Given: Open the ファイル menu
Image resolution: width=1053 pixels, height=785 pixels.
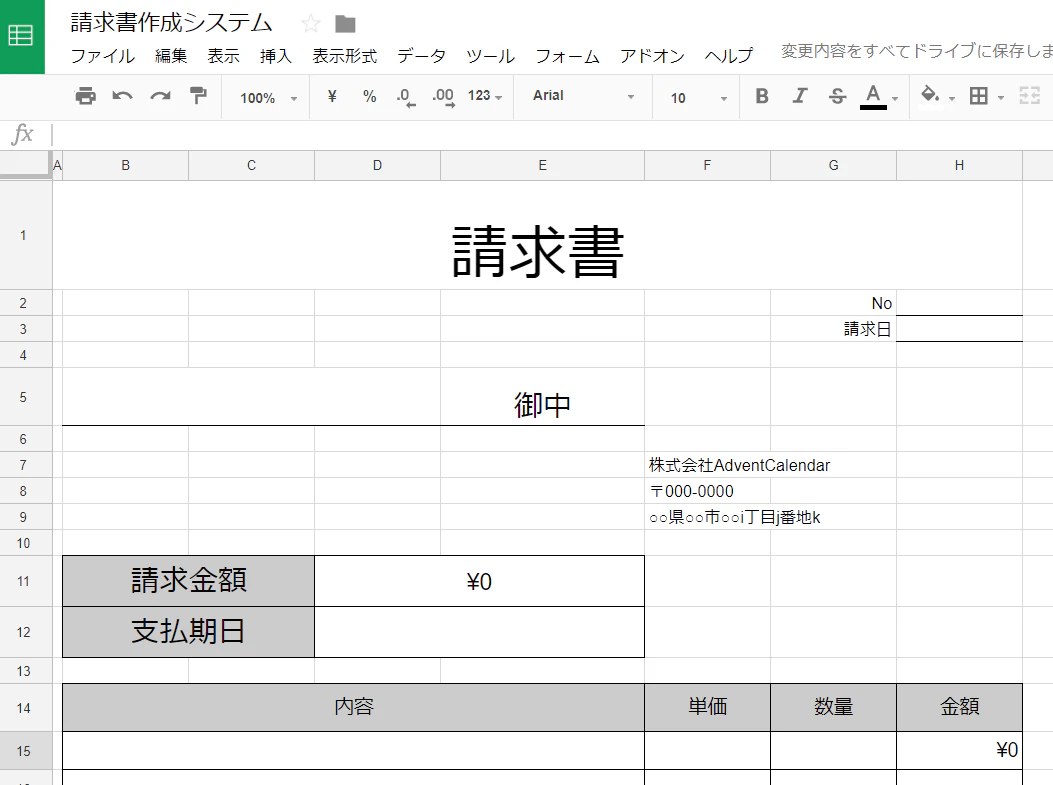Looking at the screenshot, I should click(103, 56).
